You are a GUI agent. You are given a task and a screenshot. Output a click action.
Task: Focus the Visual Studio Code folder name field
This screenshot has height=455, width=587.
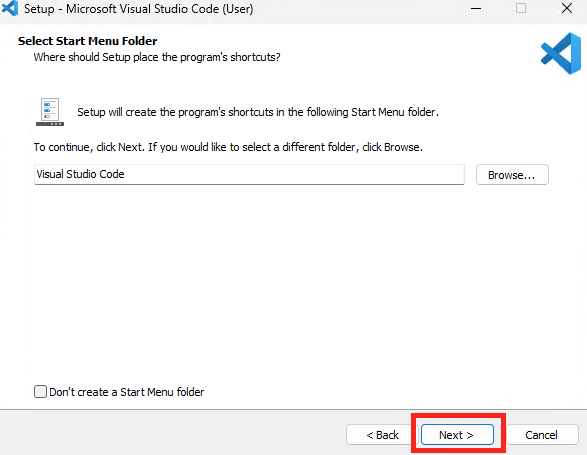coord(249,174)
